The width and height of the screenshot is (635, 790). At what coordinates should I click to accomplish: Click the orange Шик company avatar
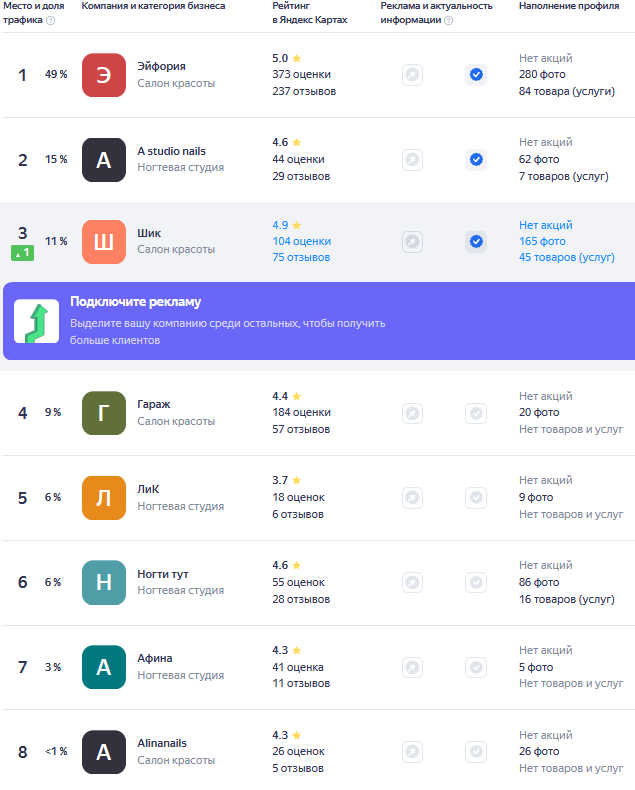coord(104,242)
